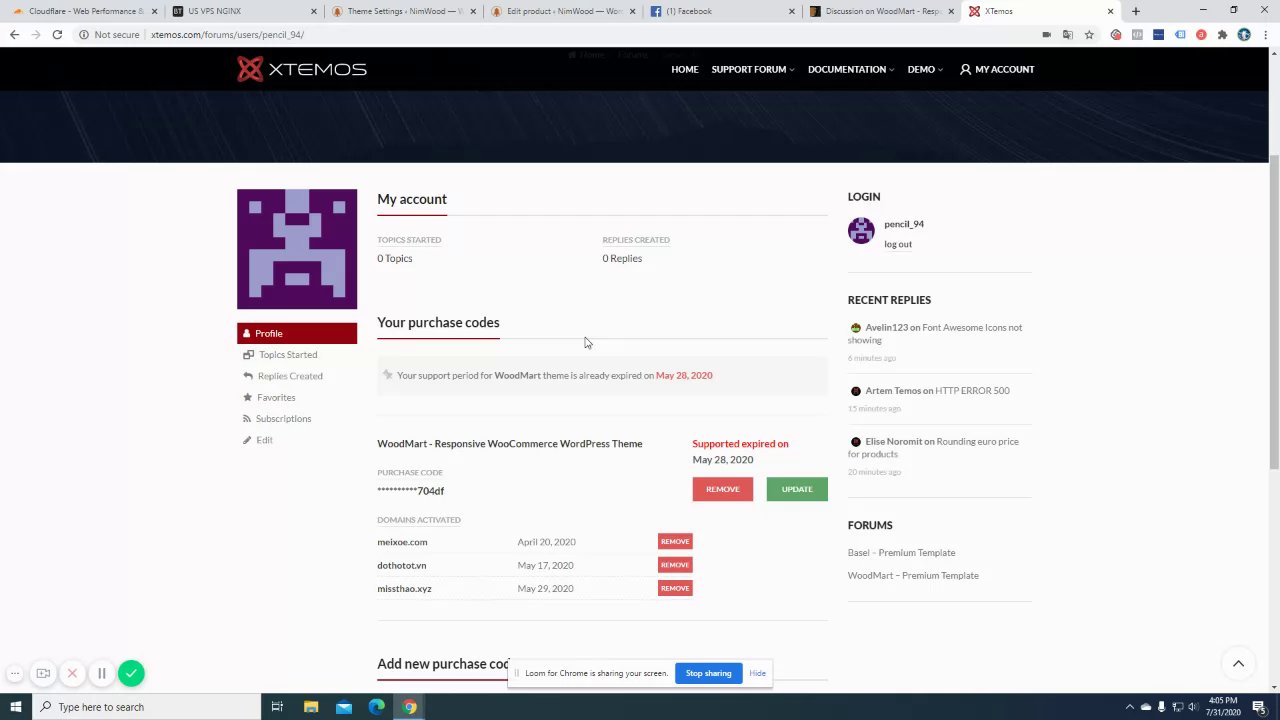Screen dimensions: 1280x720
Task: Open the Mail app on the taskbar
Action: [344, 707]
